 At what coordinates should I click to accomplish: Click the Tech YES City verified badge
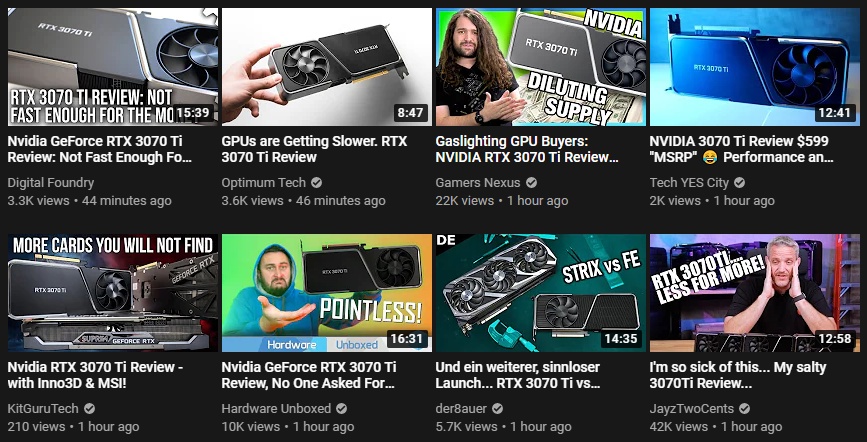739,183
